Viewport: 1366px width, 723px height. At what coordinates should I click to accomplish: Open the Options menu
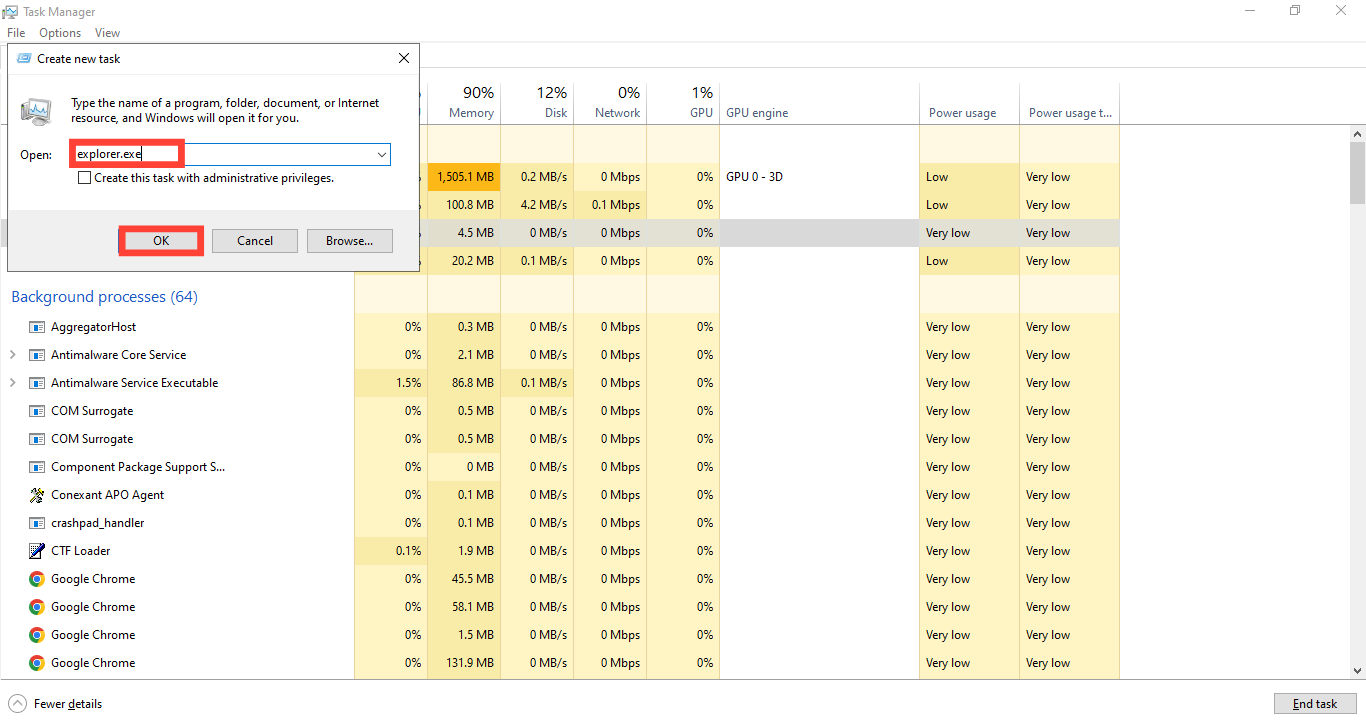pos(60,33)
